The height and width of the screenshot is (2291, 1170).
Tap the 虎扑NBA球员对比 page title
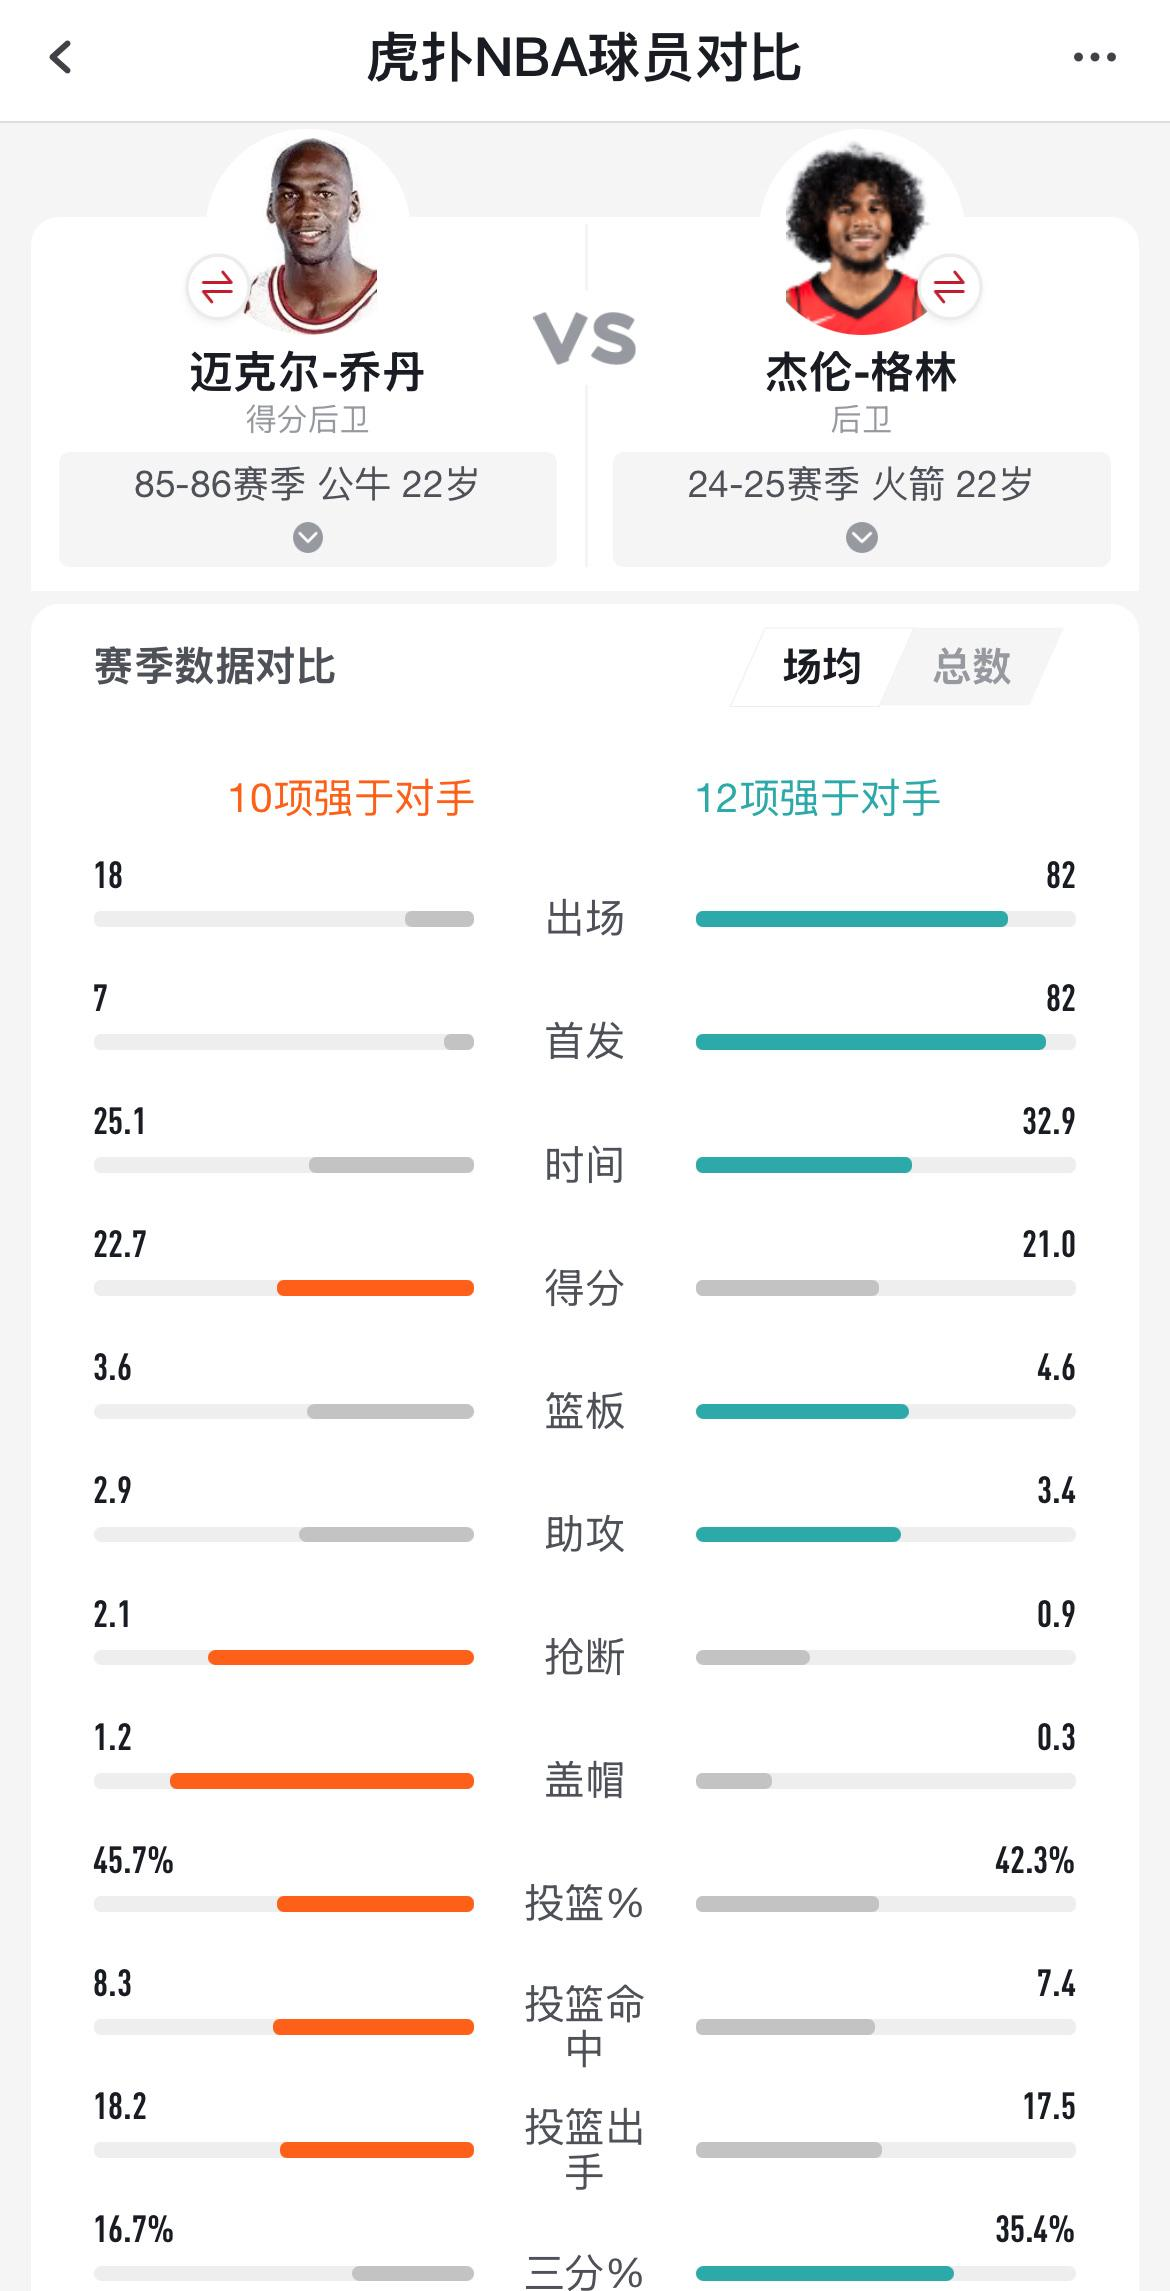tap(584, 58)
